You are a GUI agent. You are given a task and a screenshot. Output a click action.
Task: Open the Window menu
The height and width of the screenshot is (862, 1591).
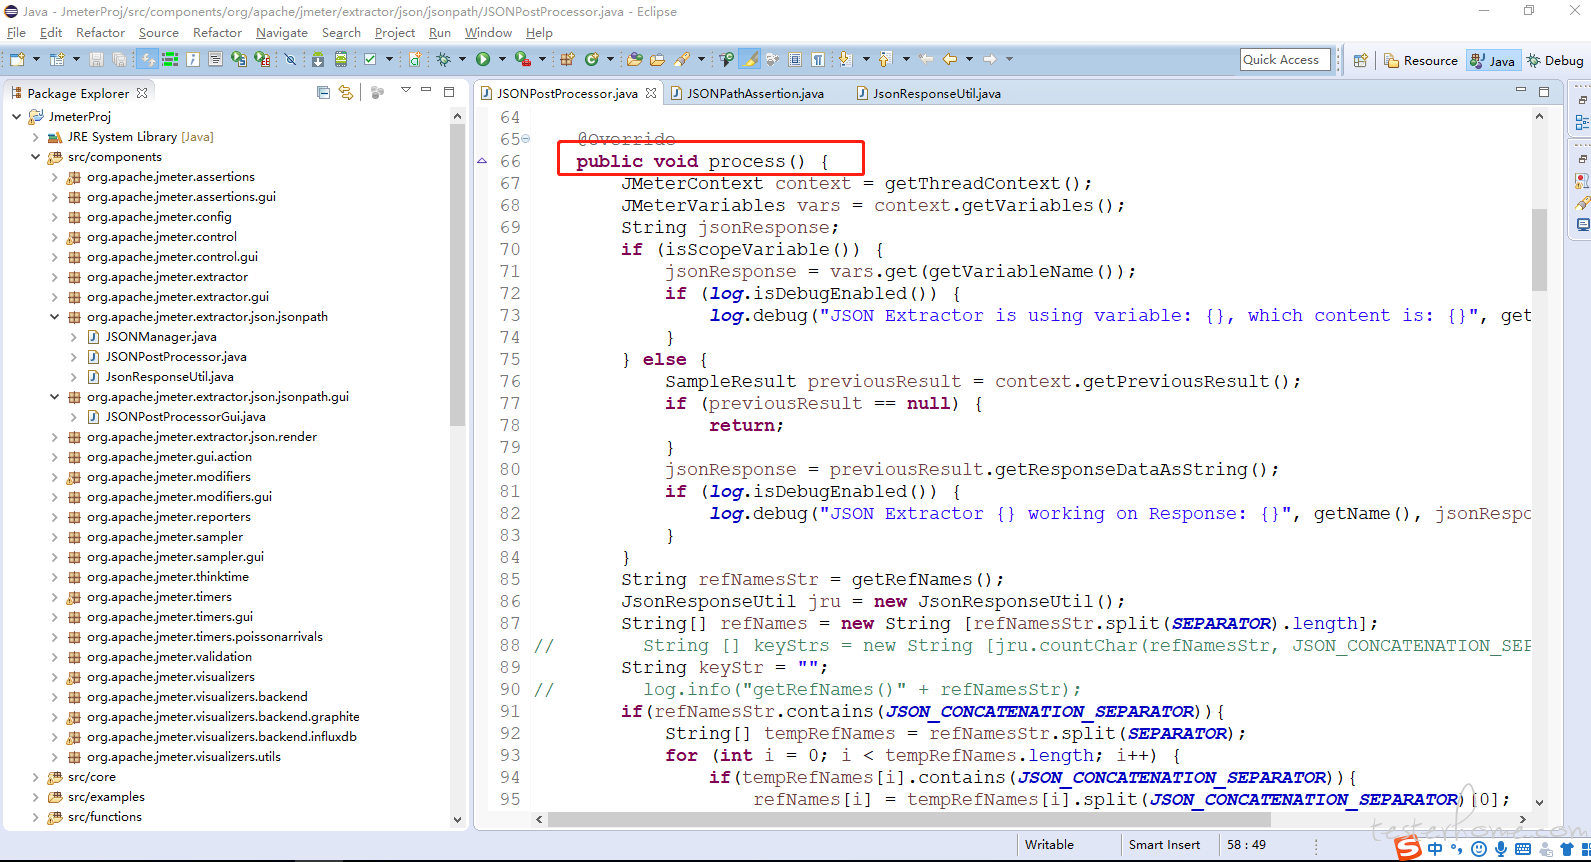(x=488, y=32)
